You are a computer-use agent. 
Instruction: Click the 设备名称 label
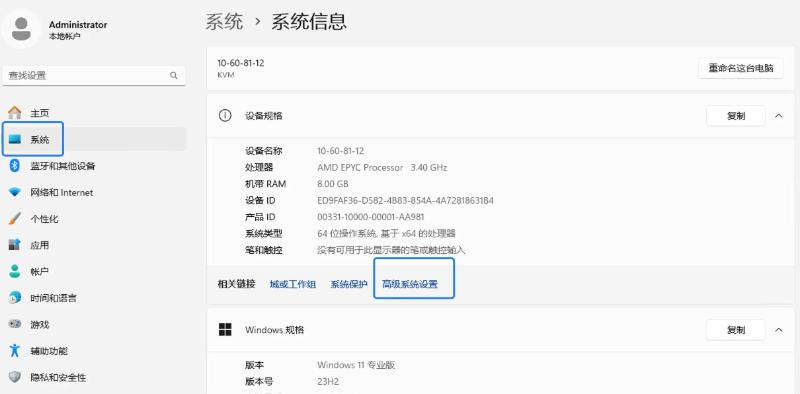click(263, 151)
